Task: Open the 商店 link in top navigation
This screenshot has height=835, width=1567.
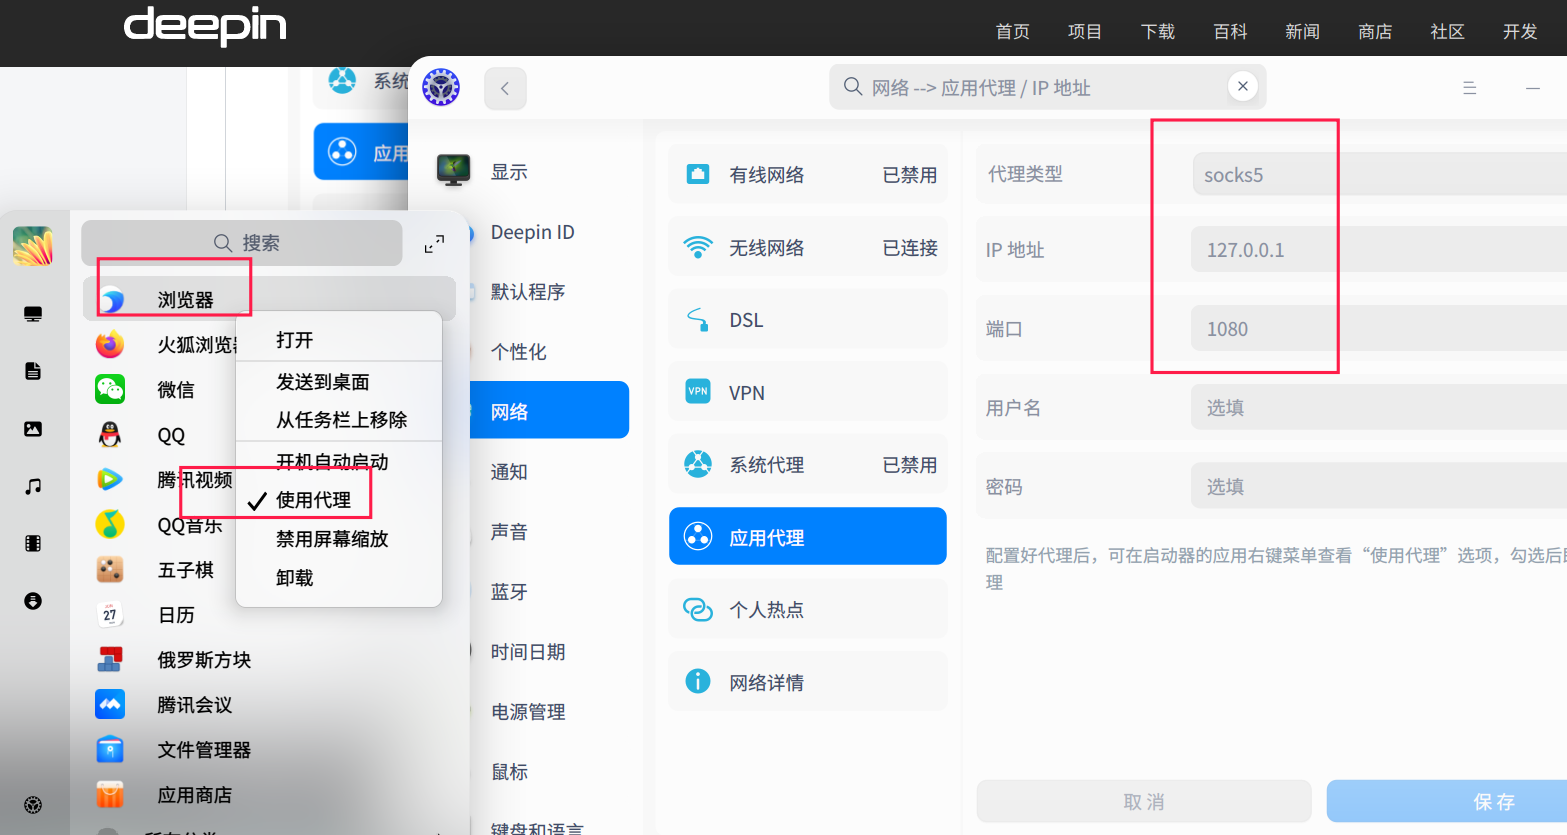Action: pyautogui.click(x=1375, y=32)
